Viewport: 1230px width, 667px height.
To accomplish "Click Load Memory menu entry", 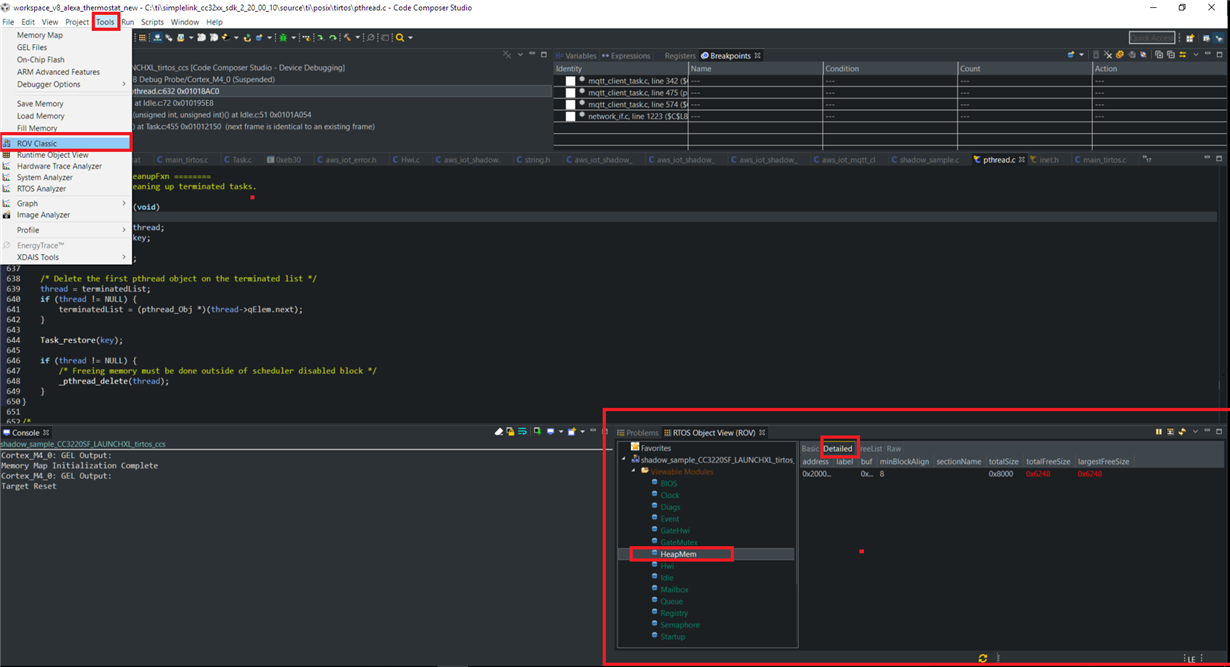I will [66, 116].
